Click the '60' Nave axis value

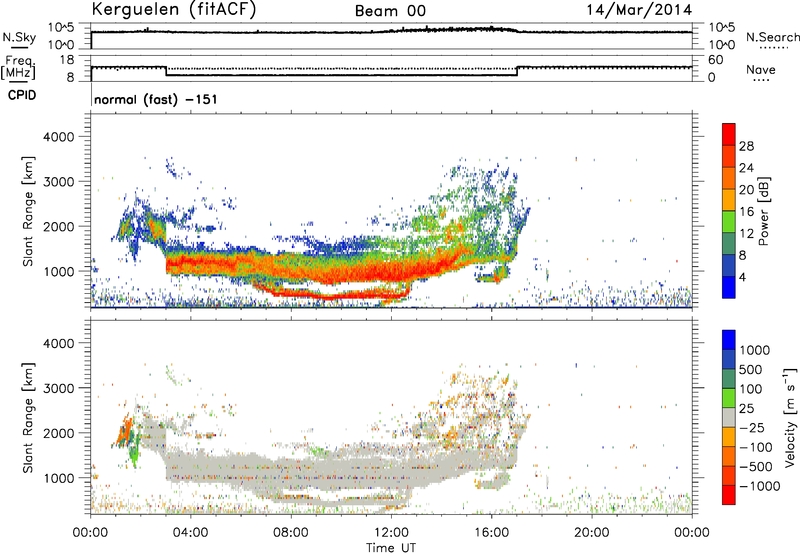tap(716, 60)
